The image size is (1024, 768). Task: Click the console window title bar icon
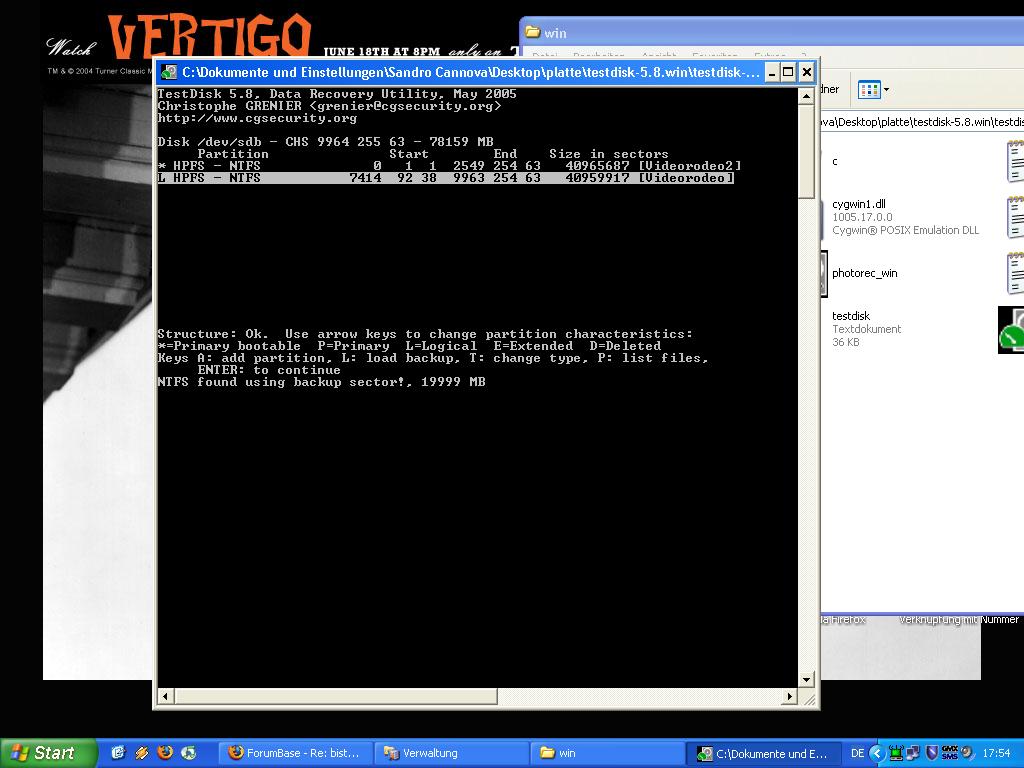(x=168, y=72)
